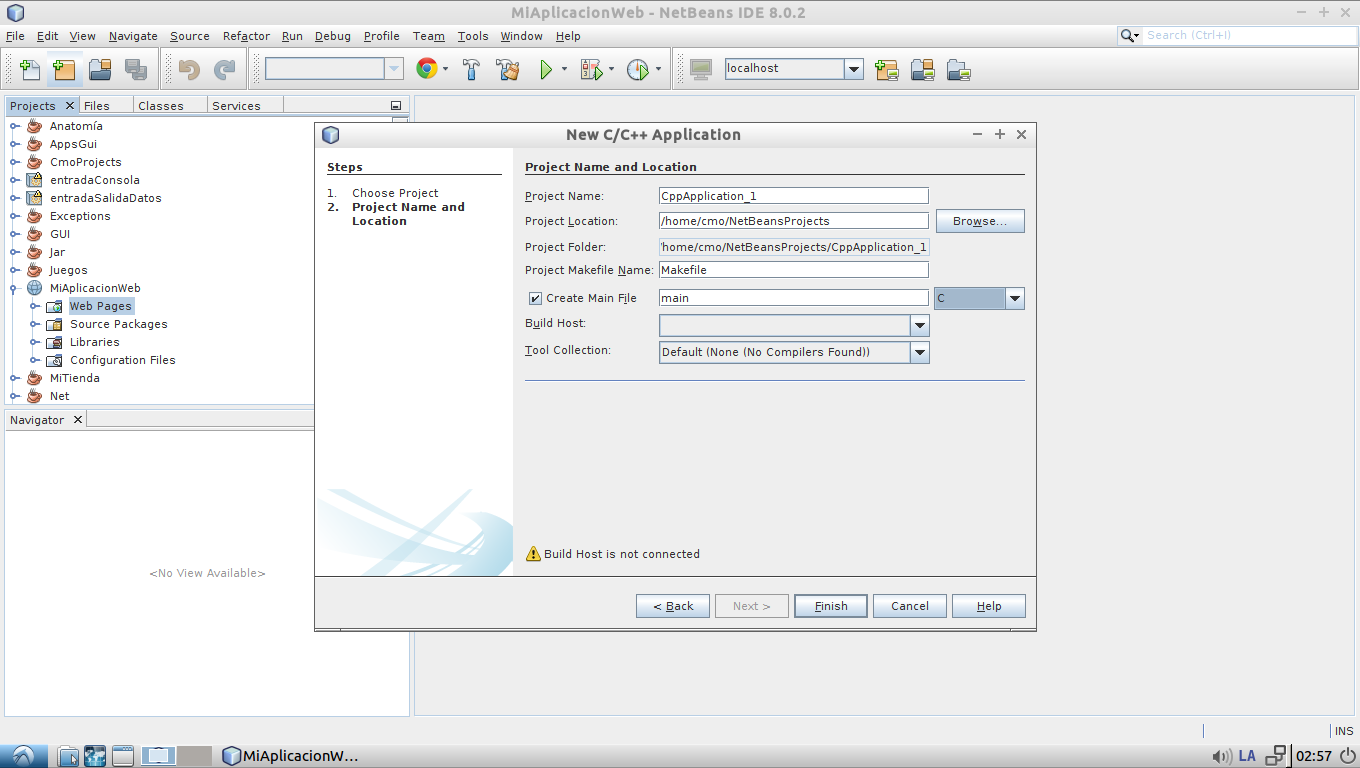Click the New File toolbar icon

coord(30,69)
